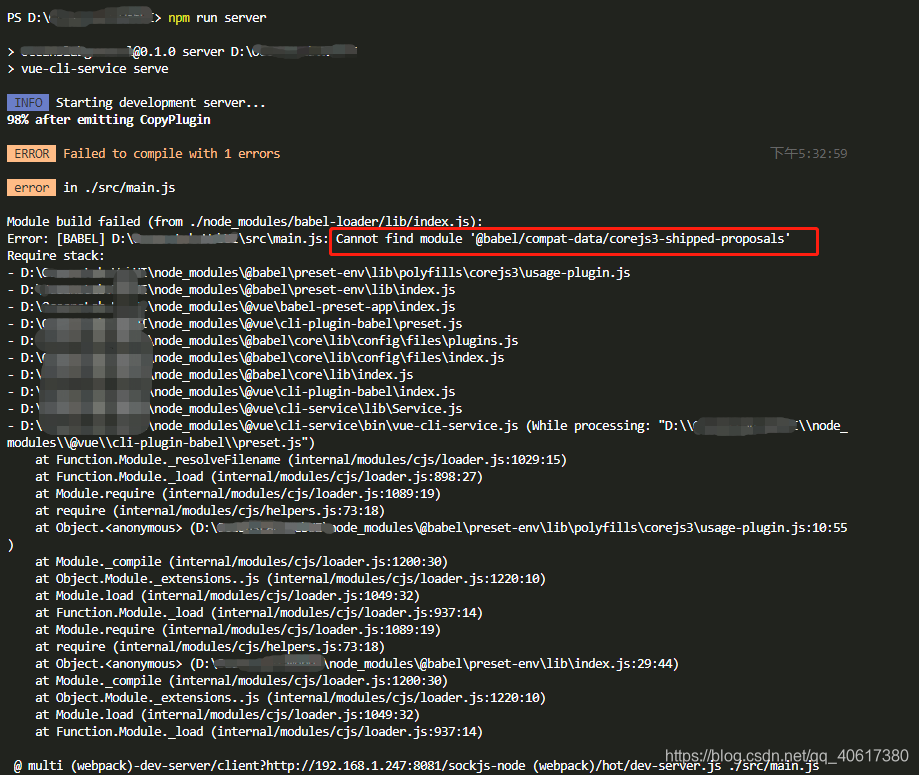The width and height of the screenshot is (919, 775).
Task: Click the 'Module build failed' line
Action: point(244,222)
